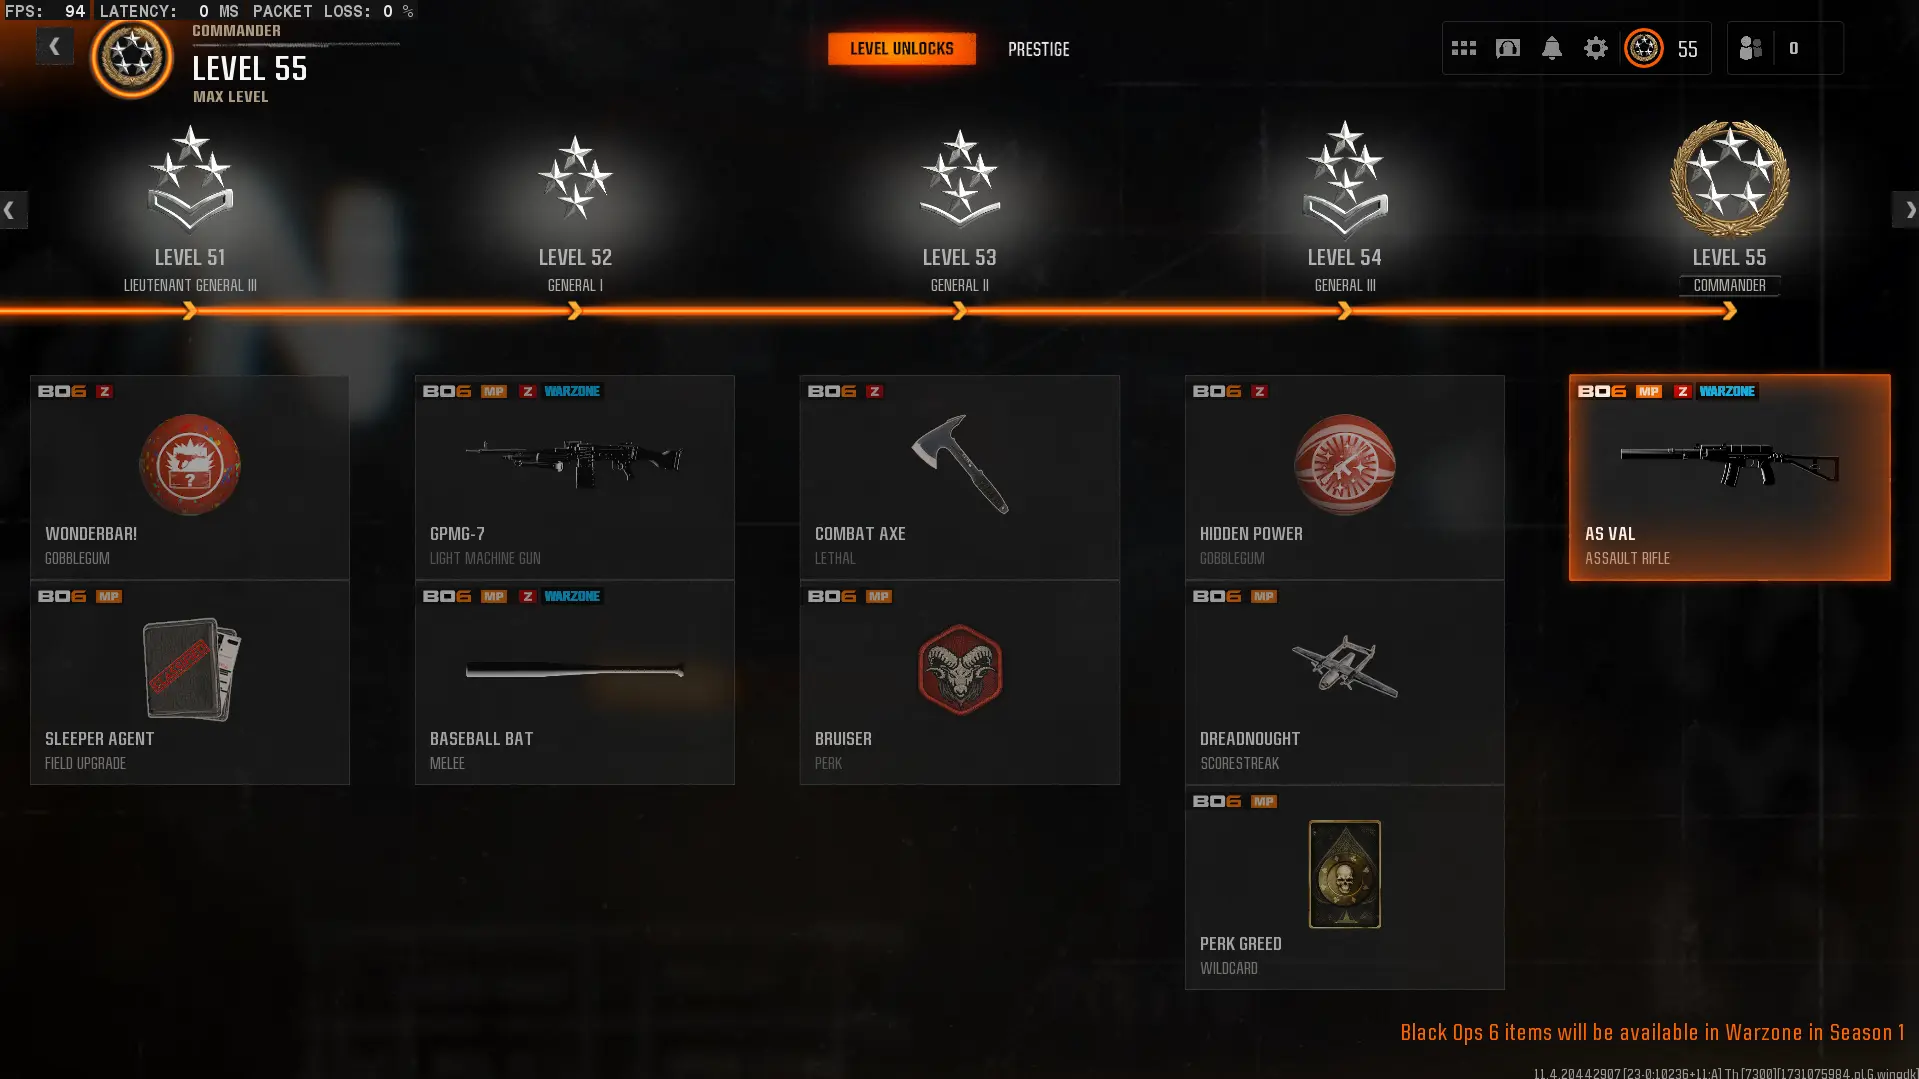The width and height of the screenshot is (1919, 1079).
Task: Open the settings gear icon
Action: 1595,48
